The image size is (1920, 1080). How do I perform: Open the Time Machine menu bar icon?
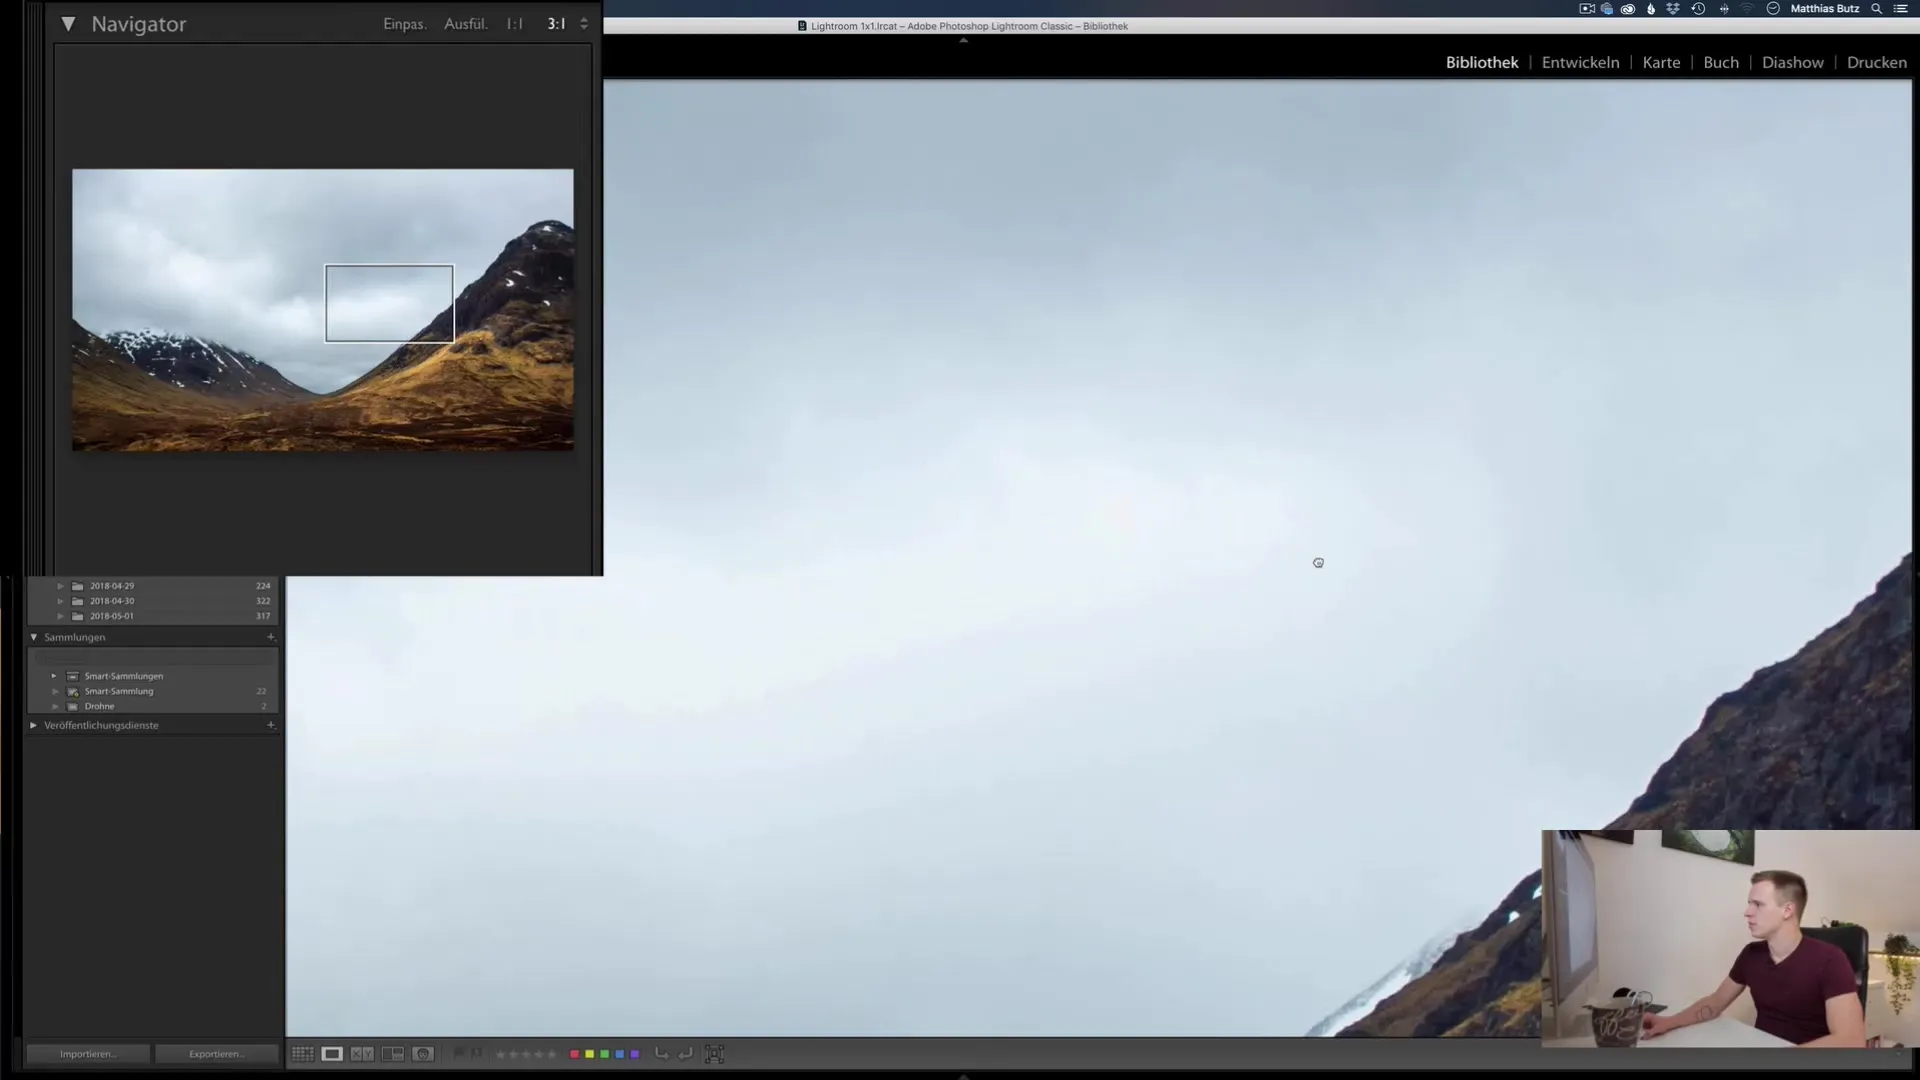coord(1698,9)
